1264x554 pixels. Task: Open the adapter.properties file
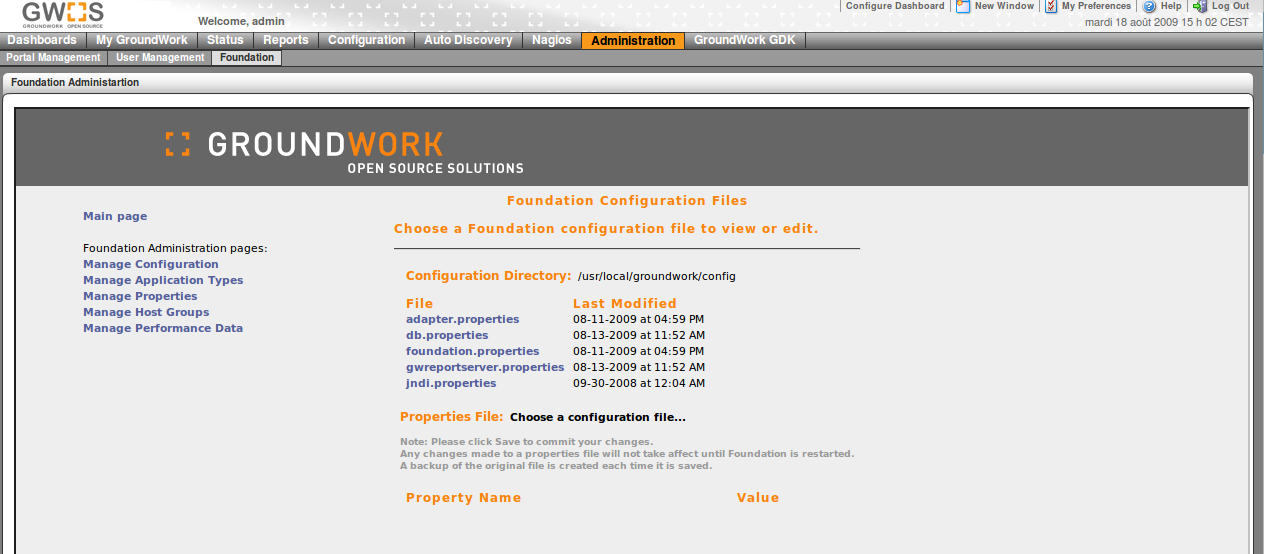tap(462, 319)
